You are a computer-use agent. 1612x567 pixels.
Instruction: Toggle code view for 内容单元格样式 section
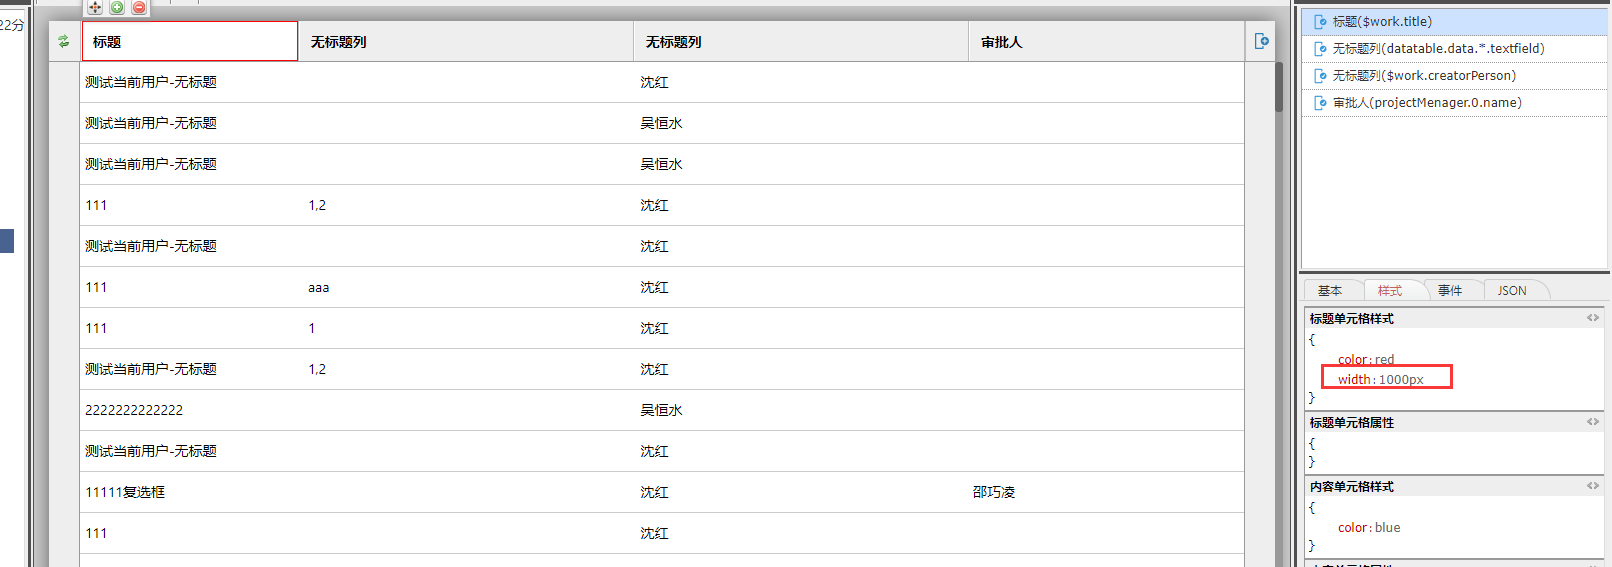pyautogui.click(x=1592, y=486)
